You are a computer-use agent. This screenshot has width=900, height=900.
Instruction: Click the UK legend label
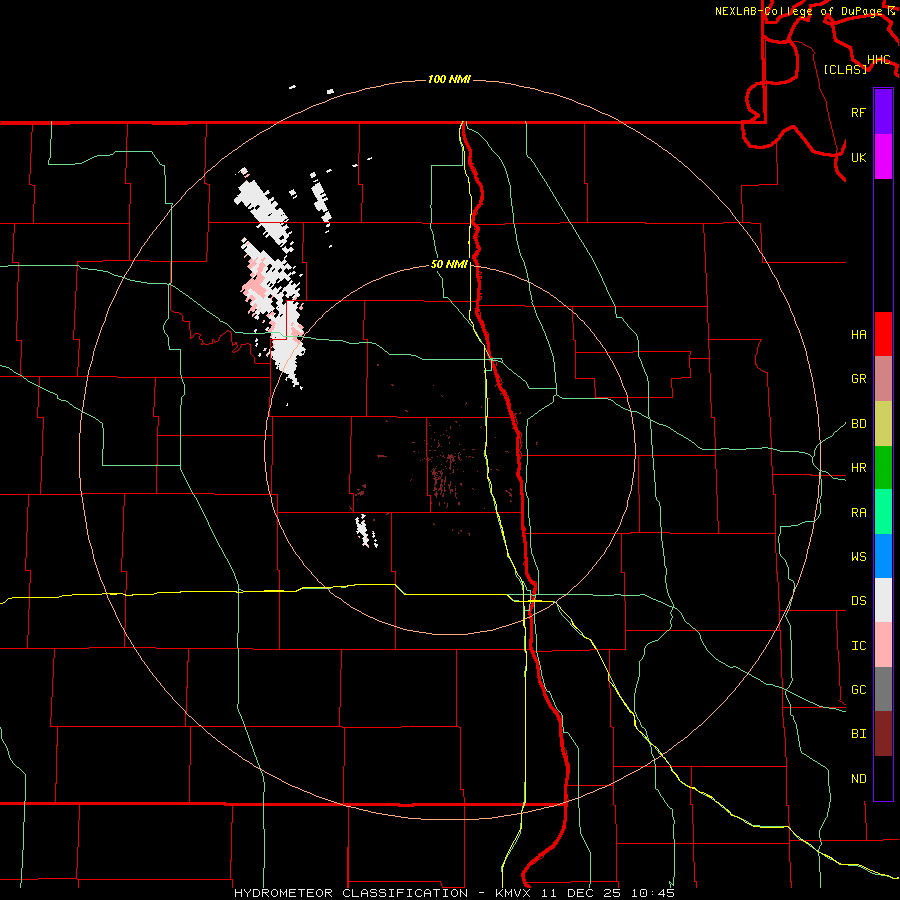pyautogui.click(x=859, y=157)
